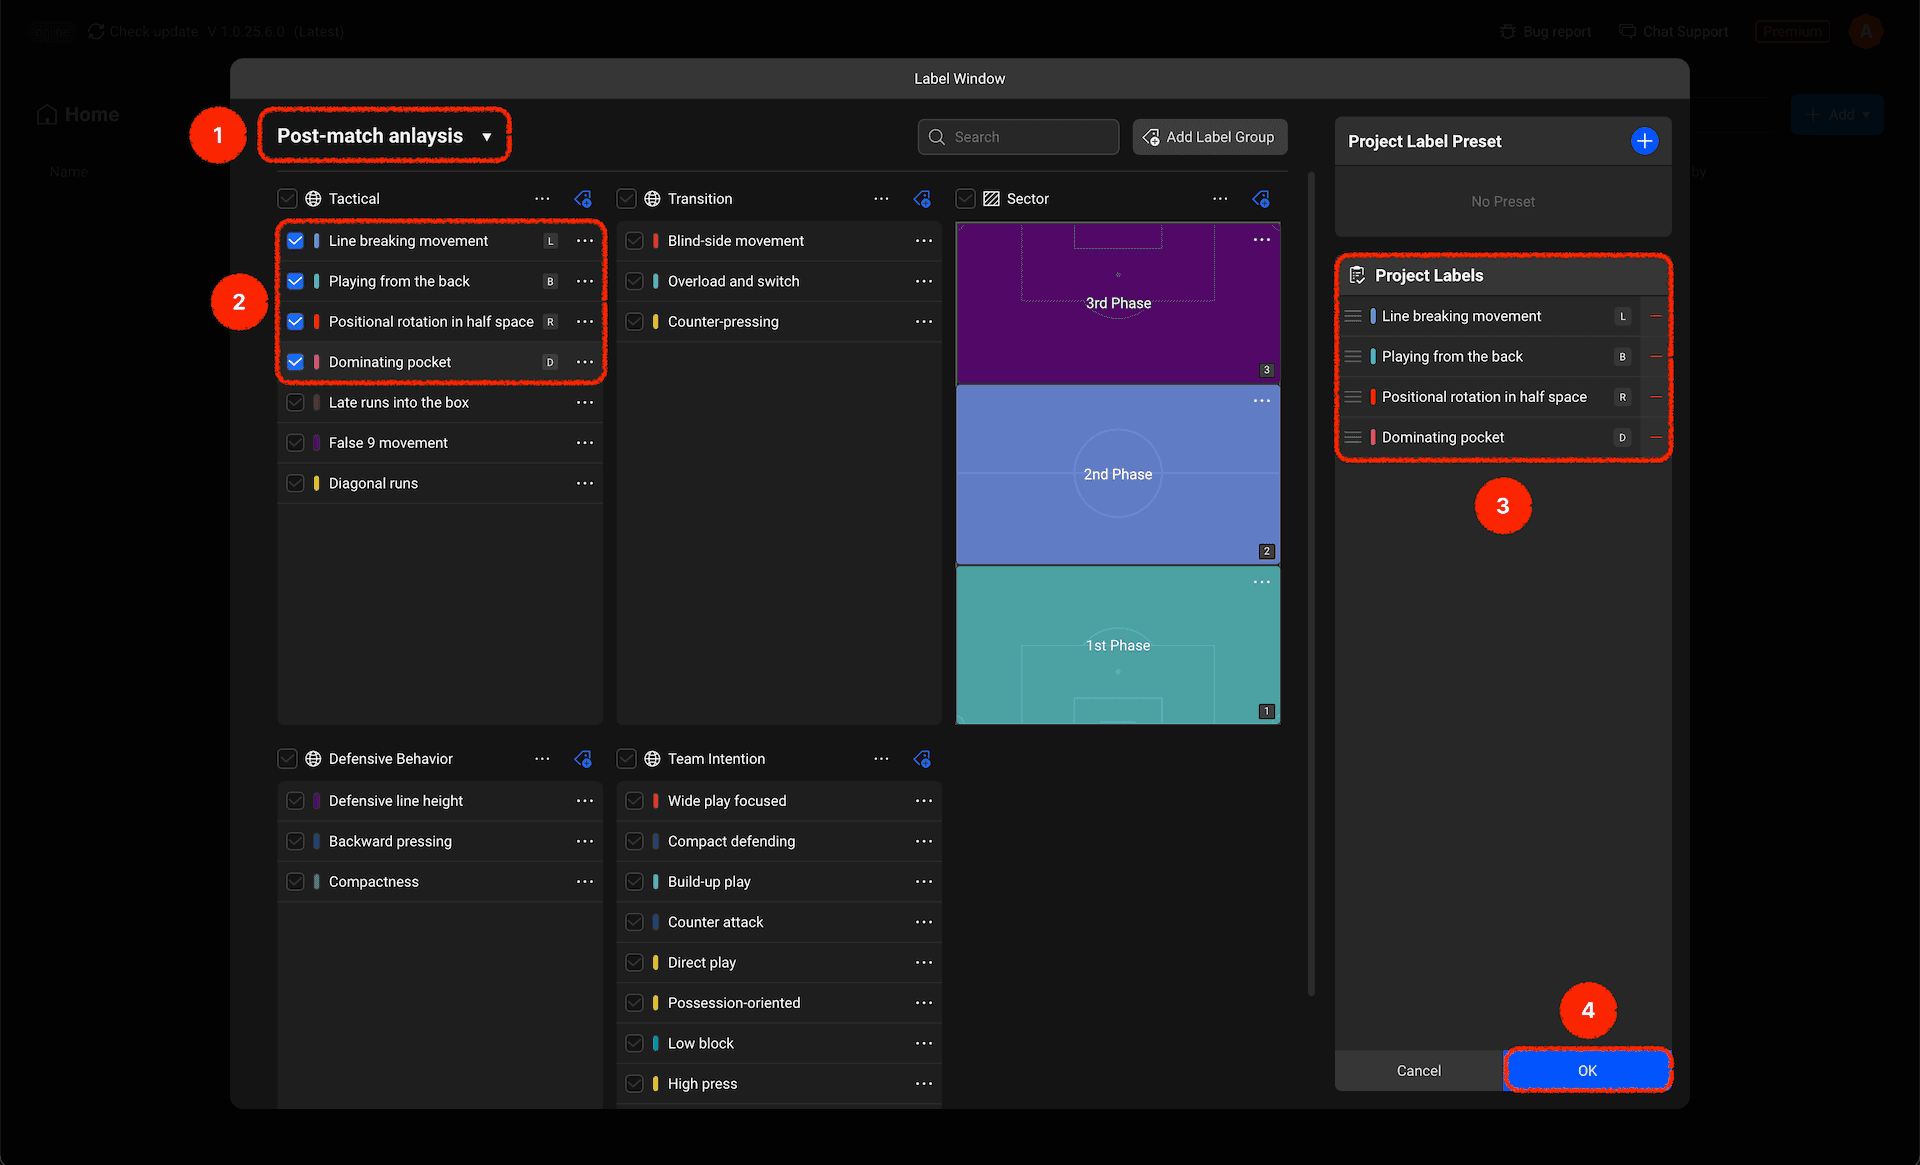The height and width of the screenshot is (1165, 1920).
Task: Click the tag icon beside Sector group
Action: click(x=1261, y=199)
